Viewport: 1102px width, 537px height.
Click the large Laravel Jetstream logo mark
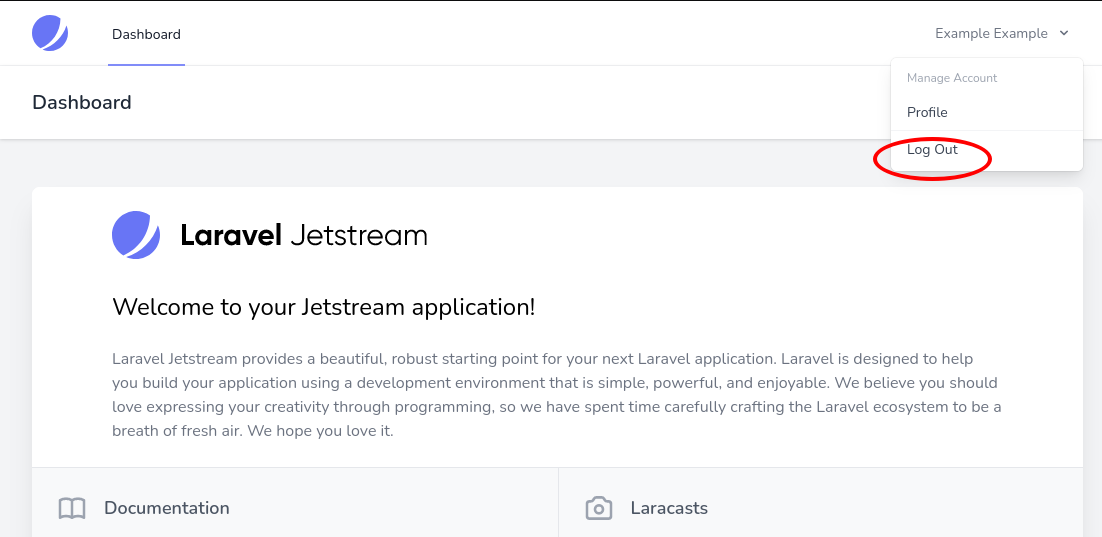pyautogui.click(x=136, y=235)
